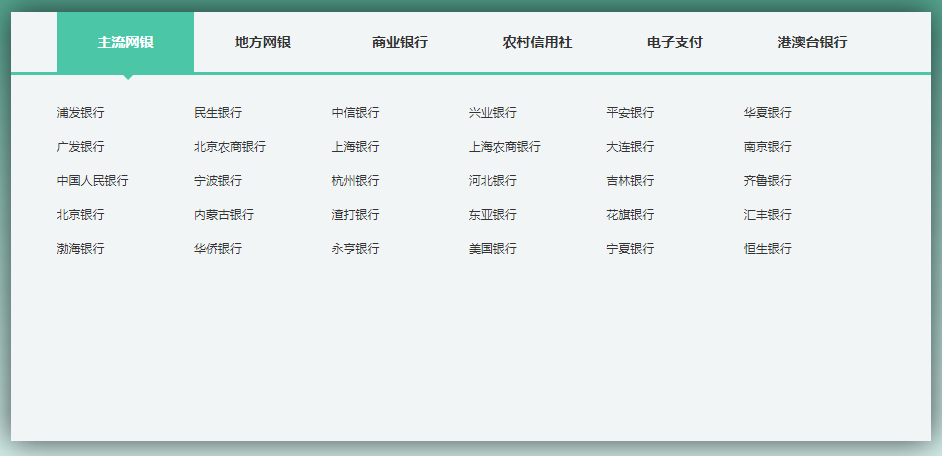The image size is (942, 456).
Task: Select the 平安银行 link
Action: tap(630, 113)
